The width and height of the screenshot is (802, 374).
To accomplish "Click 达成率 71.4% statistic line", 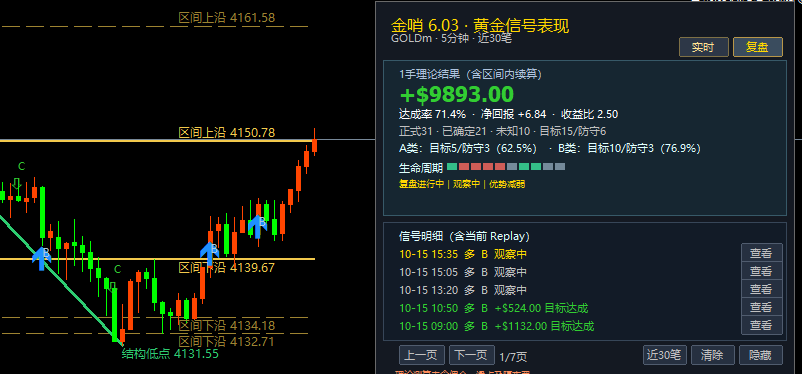I will pos(508,114).
